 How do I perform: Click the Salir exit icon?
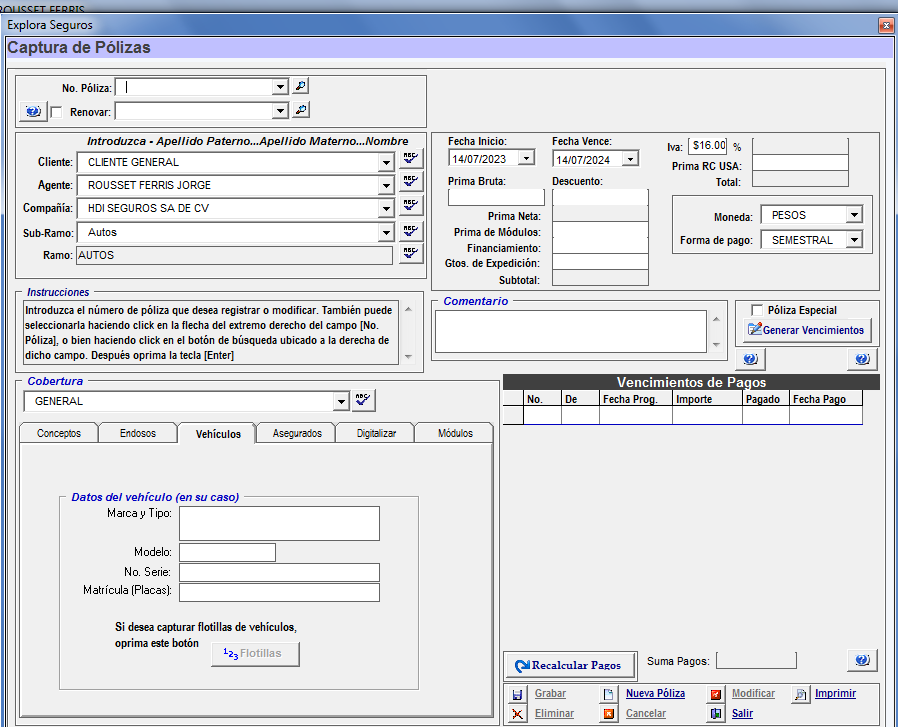(716, 714)
